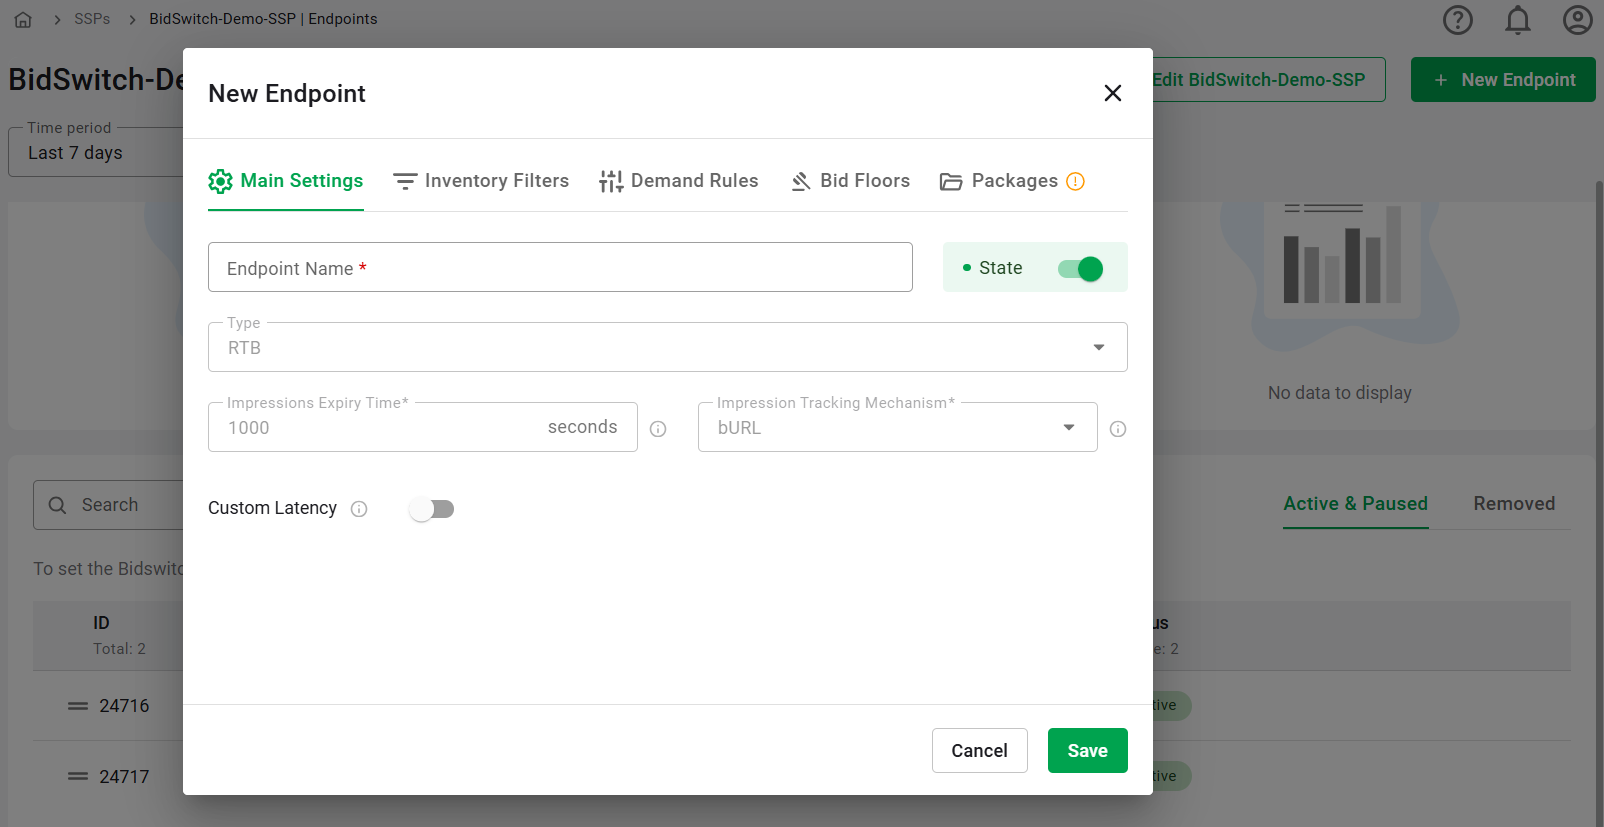Close the New Endpoint dialog

[1112, 93]
